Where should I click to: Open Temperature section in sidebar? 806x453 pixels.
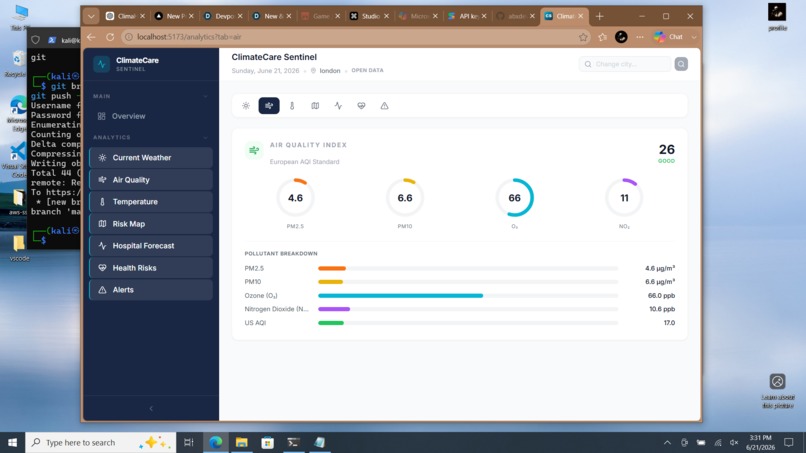point(151,202)
